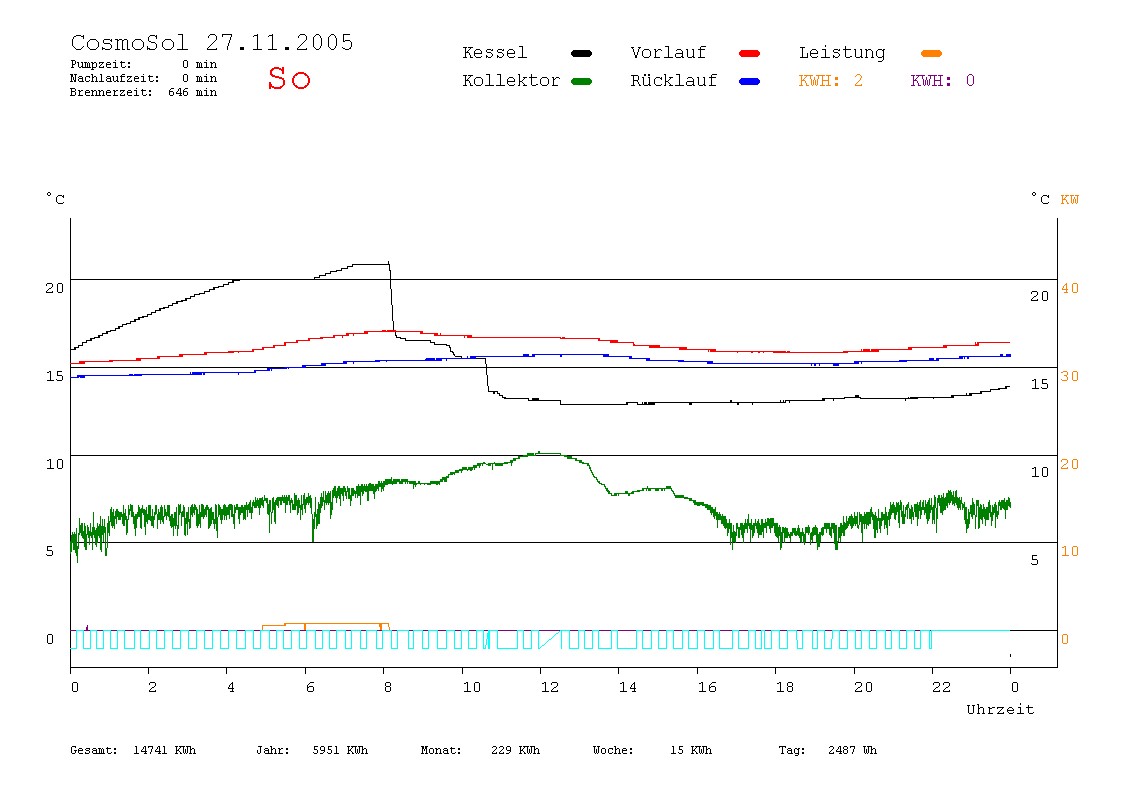
Task: Click the orange right-axis label '30'
Action: pyautogui.click(x=1070, y=376)
